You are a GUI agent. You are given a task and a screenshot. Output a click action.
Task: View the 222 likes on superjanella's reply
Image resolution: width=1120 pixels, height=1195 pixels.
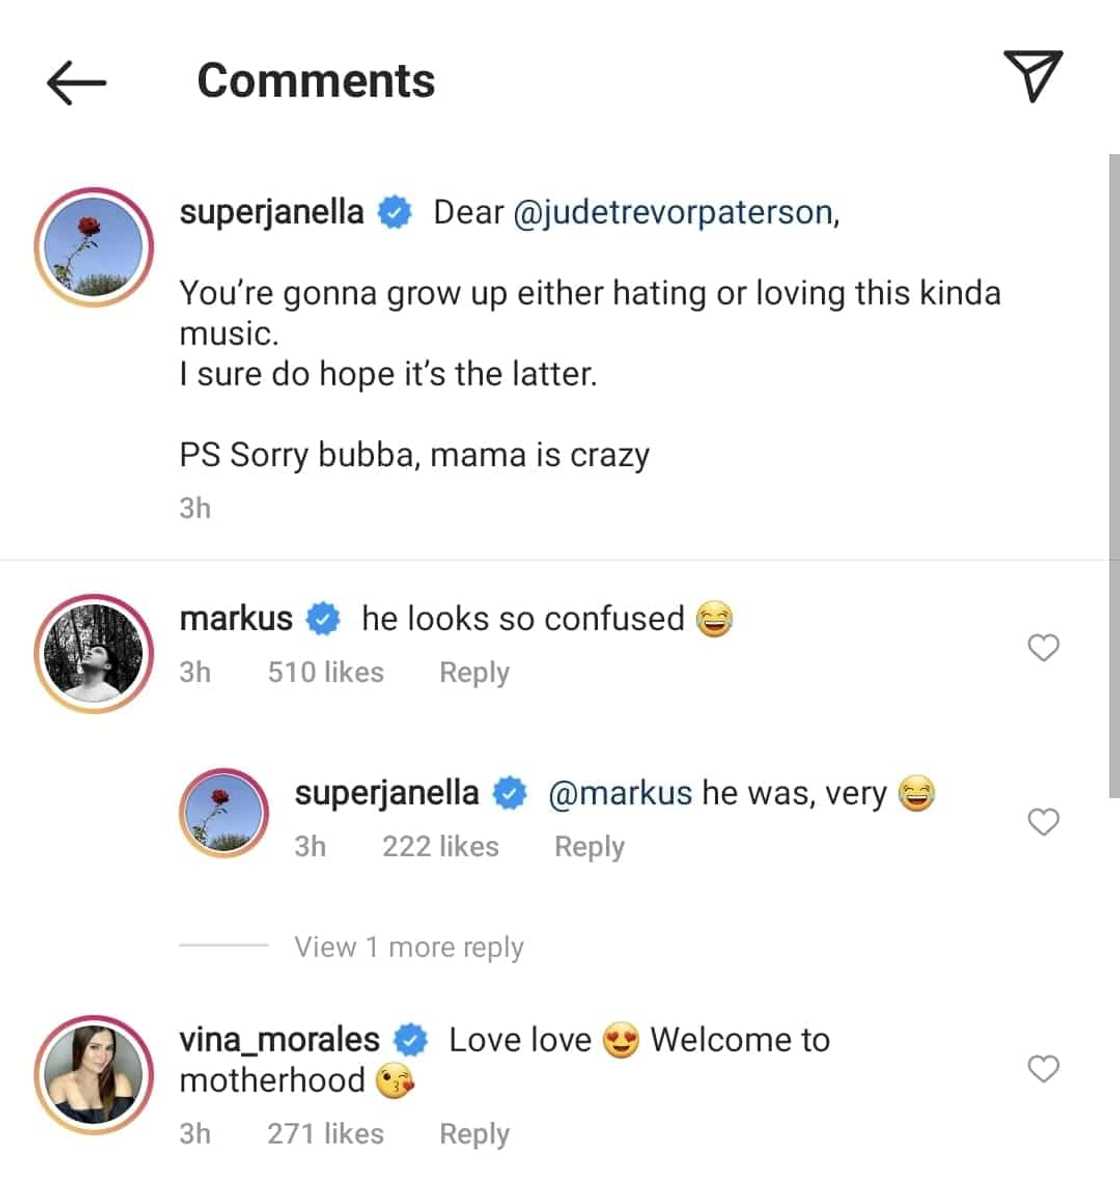click(440, 846)
